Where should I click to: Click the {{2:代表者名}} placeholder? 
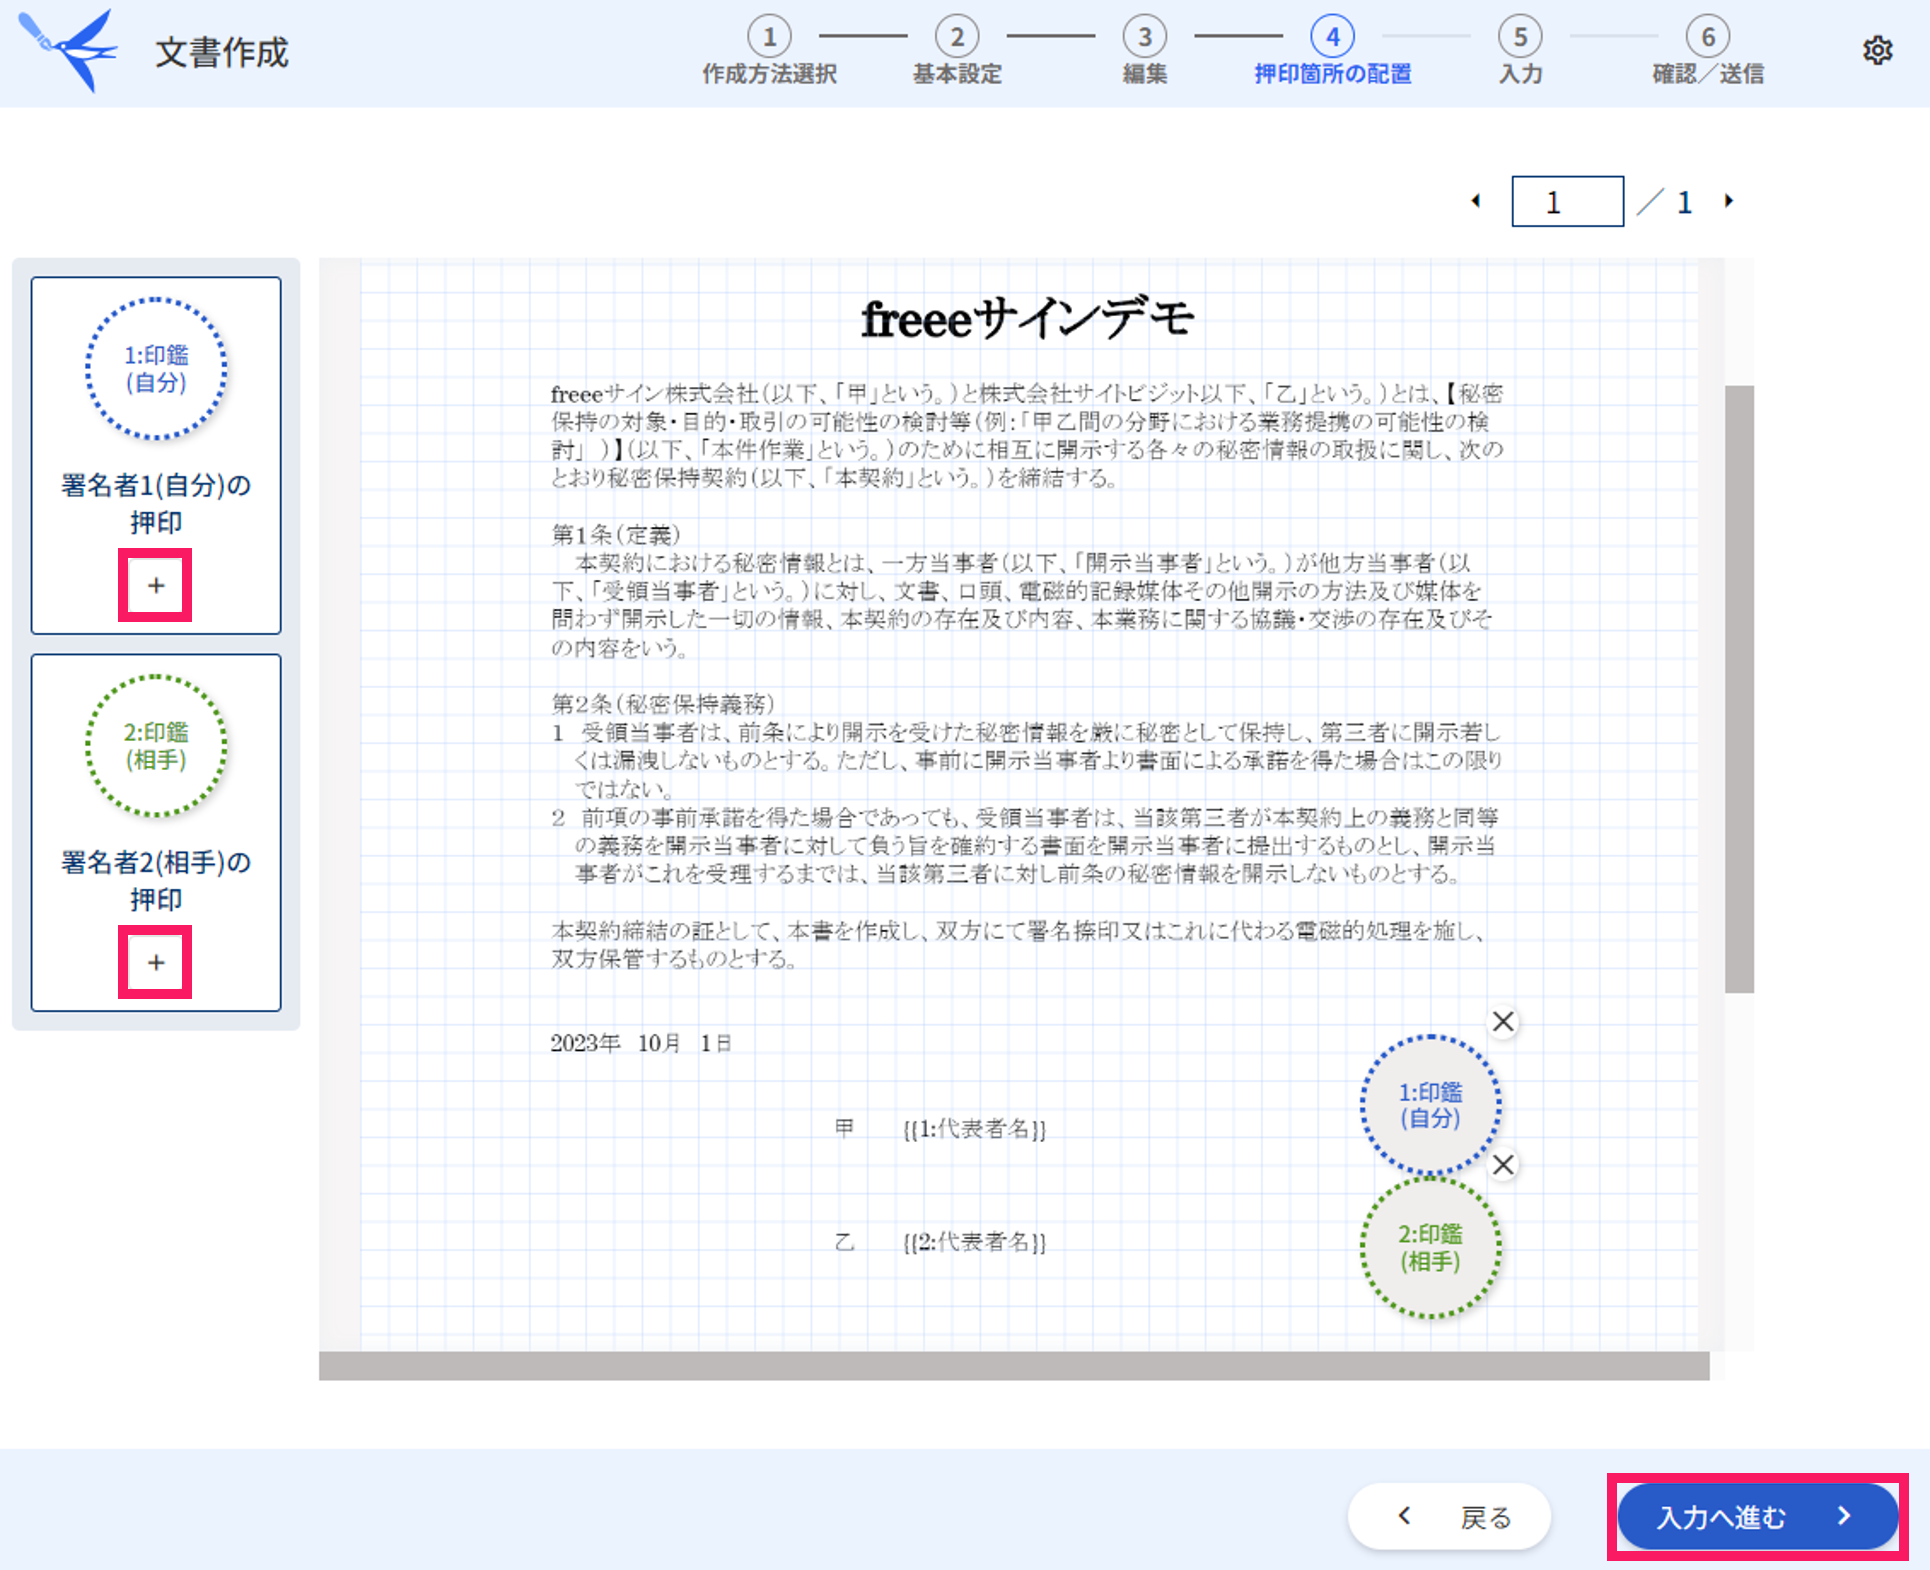(974, 1242)
